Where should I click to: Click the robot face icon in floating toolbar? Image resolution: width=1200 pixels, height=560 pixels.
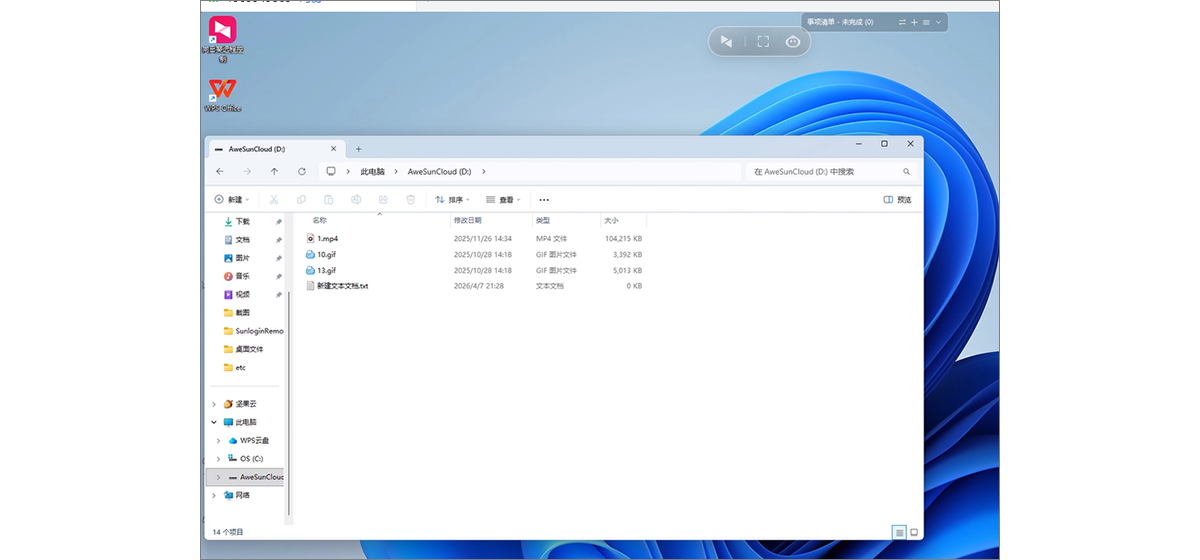(793, 41)
